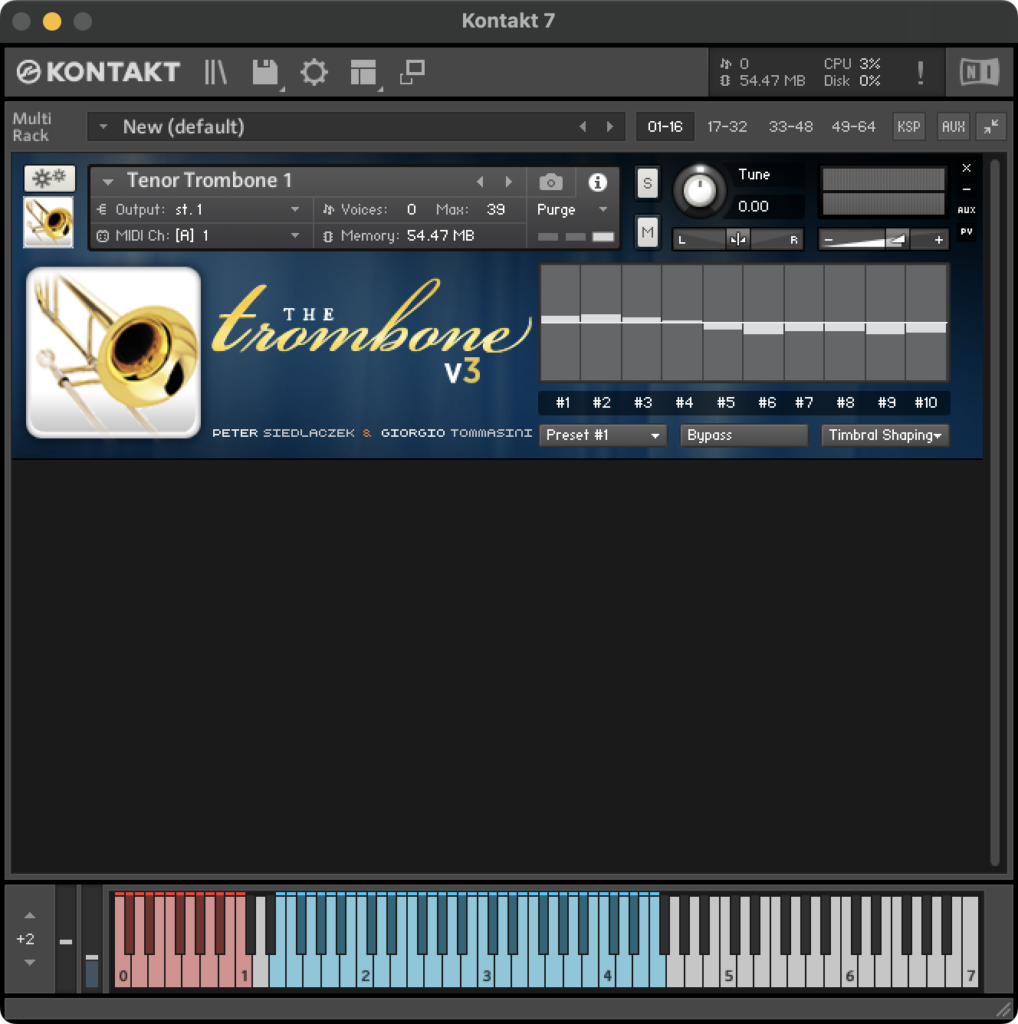Image resolution: width=1018 pixels, height=1024 pixels.
Task: Select the 17-32 rack page
Action: [x=727, y=127]
